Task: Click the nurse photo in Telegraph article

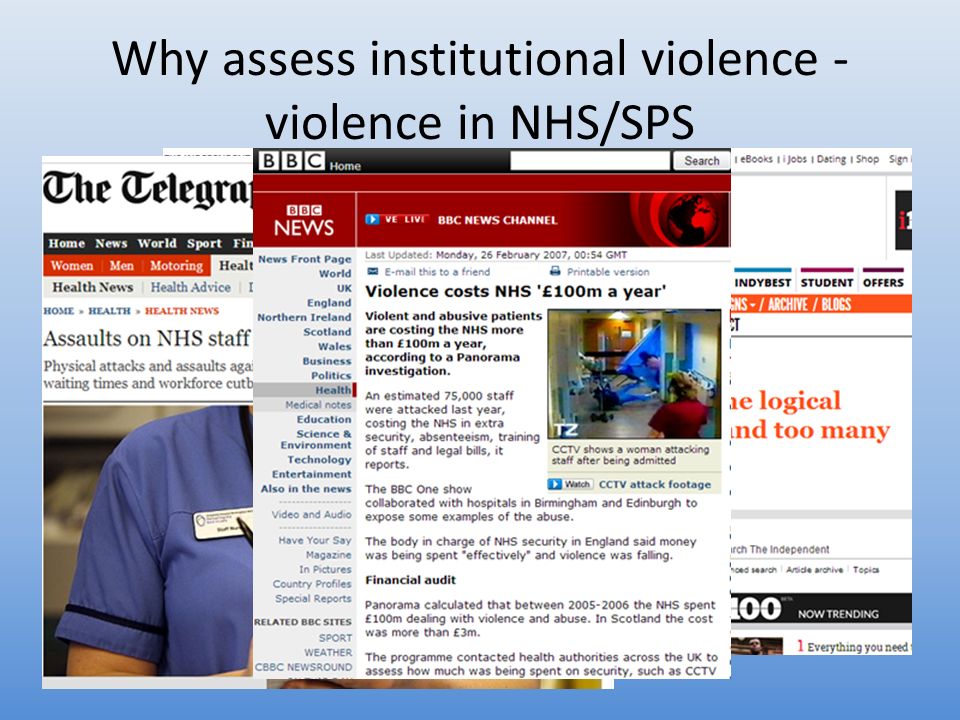Action: point(148,540)
